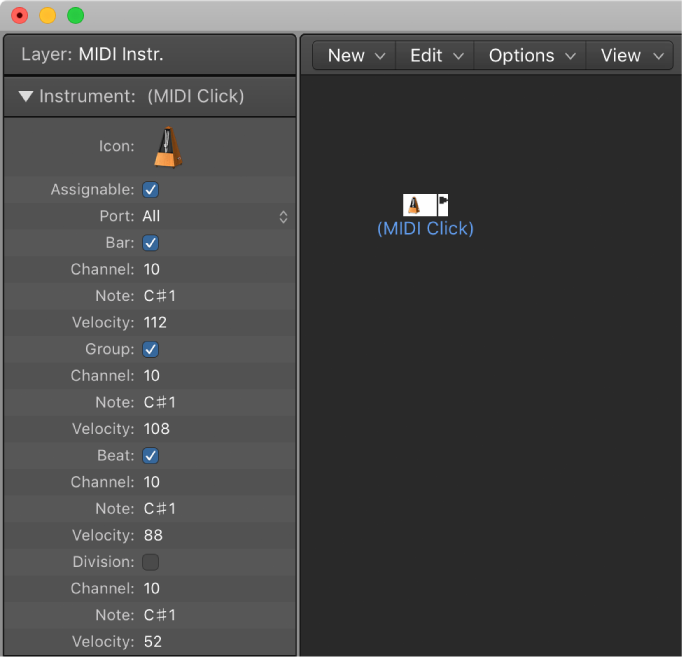The image size is (682, 658).
Task: Click the Beat Channel value 10
Action: pyautogui.click(x=152, y=482)
